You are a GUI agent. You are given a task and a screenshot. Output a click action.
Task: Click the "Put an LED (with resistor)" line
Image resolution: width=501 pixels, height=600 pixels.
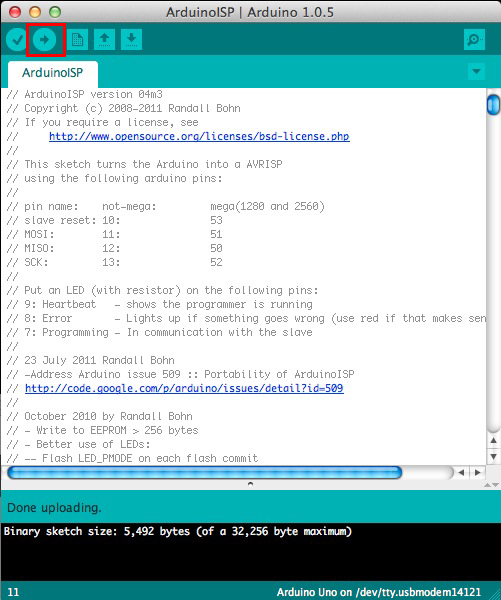click(162, 290)
